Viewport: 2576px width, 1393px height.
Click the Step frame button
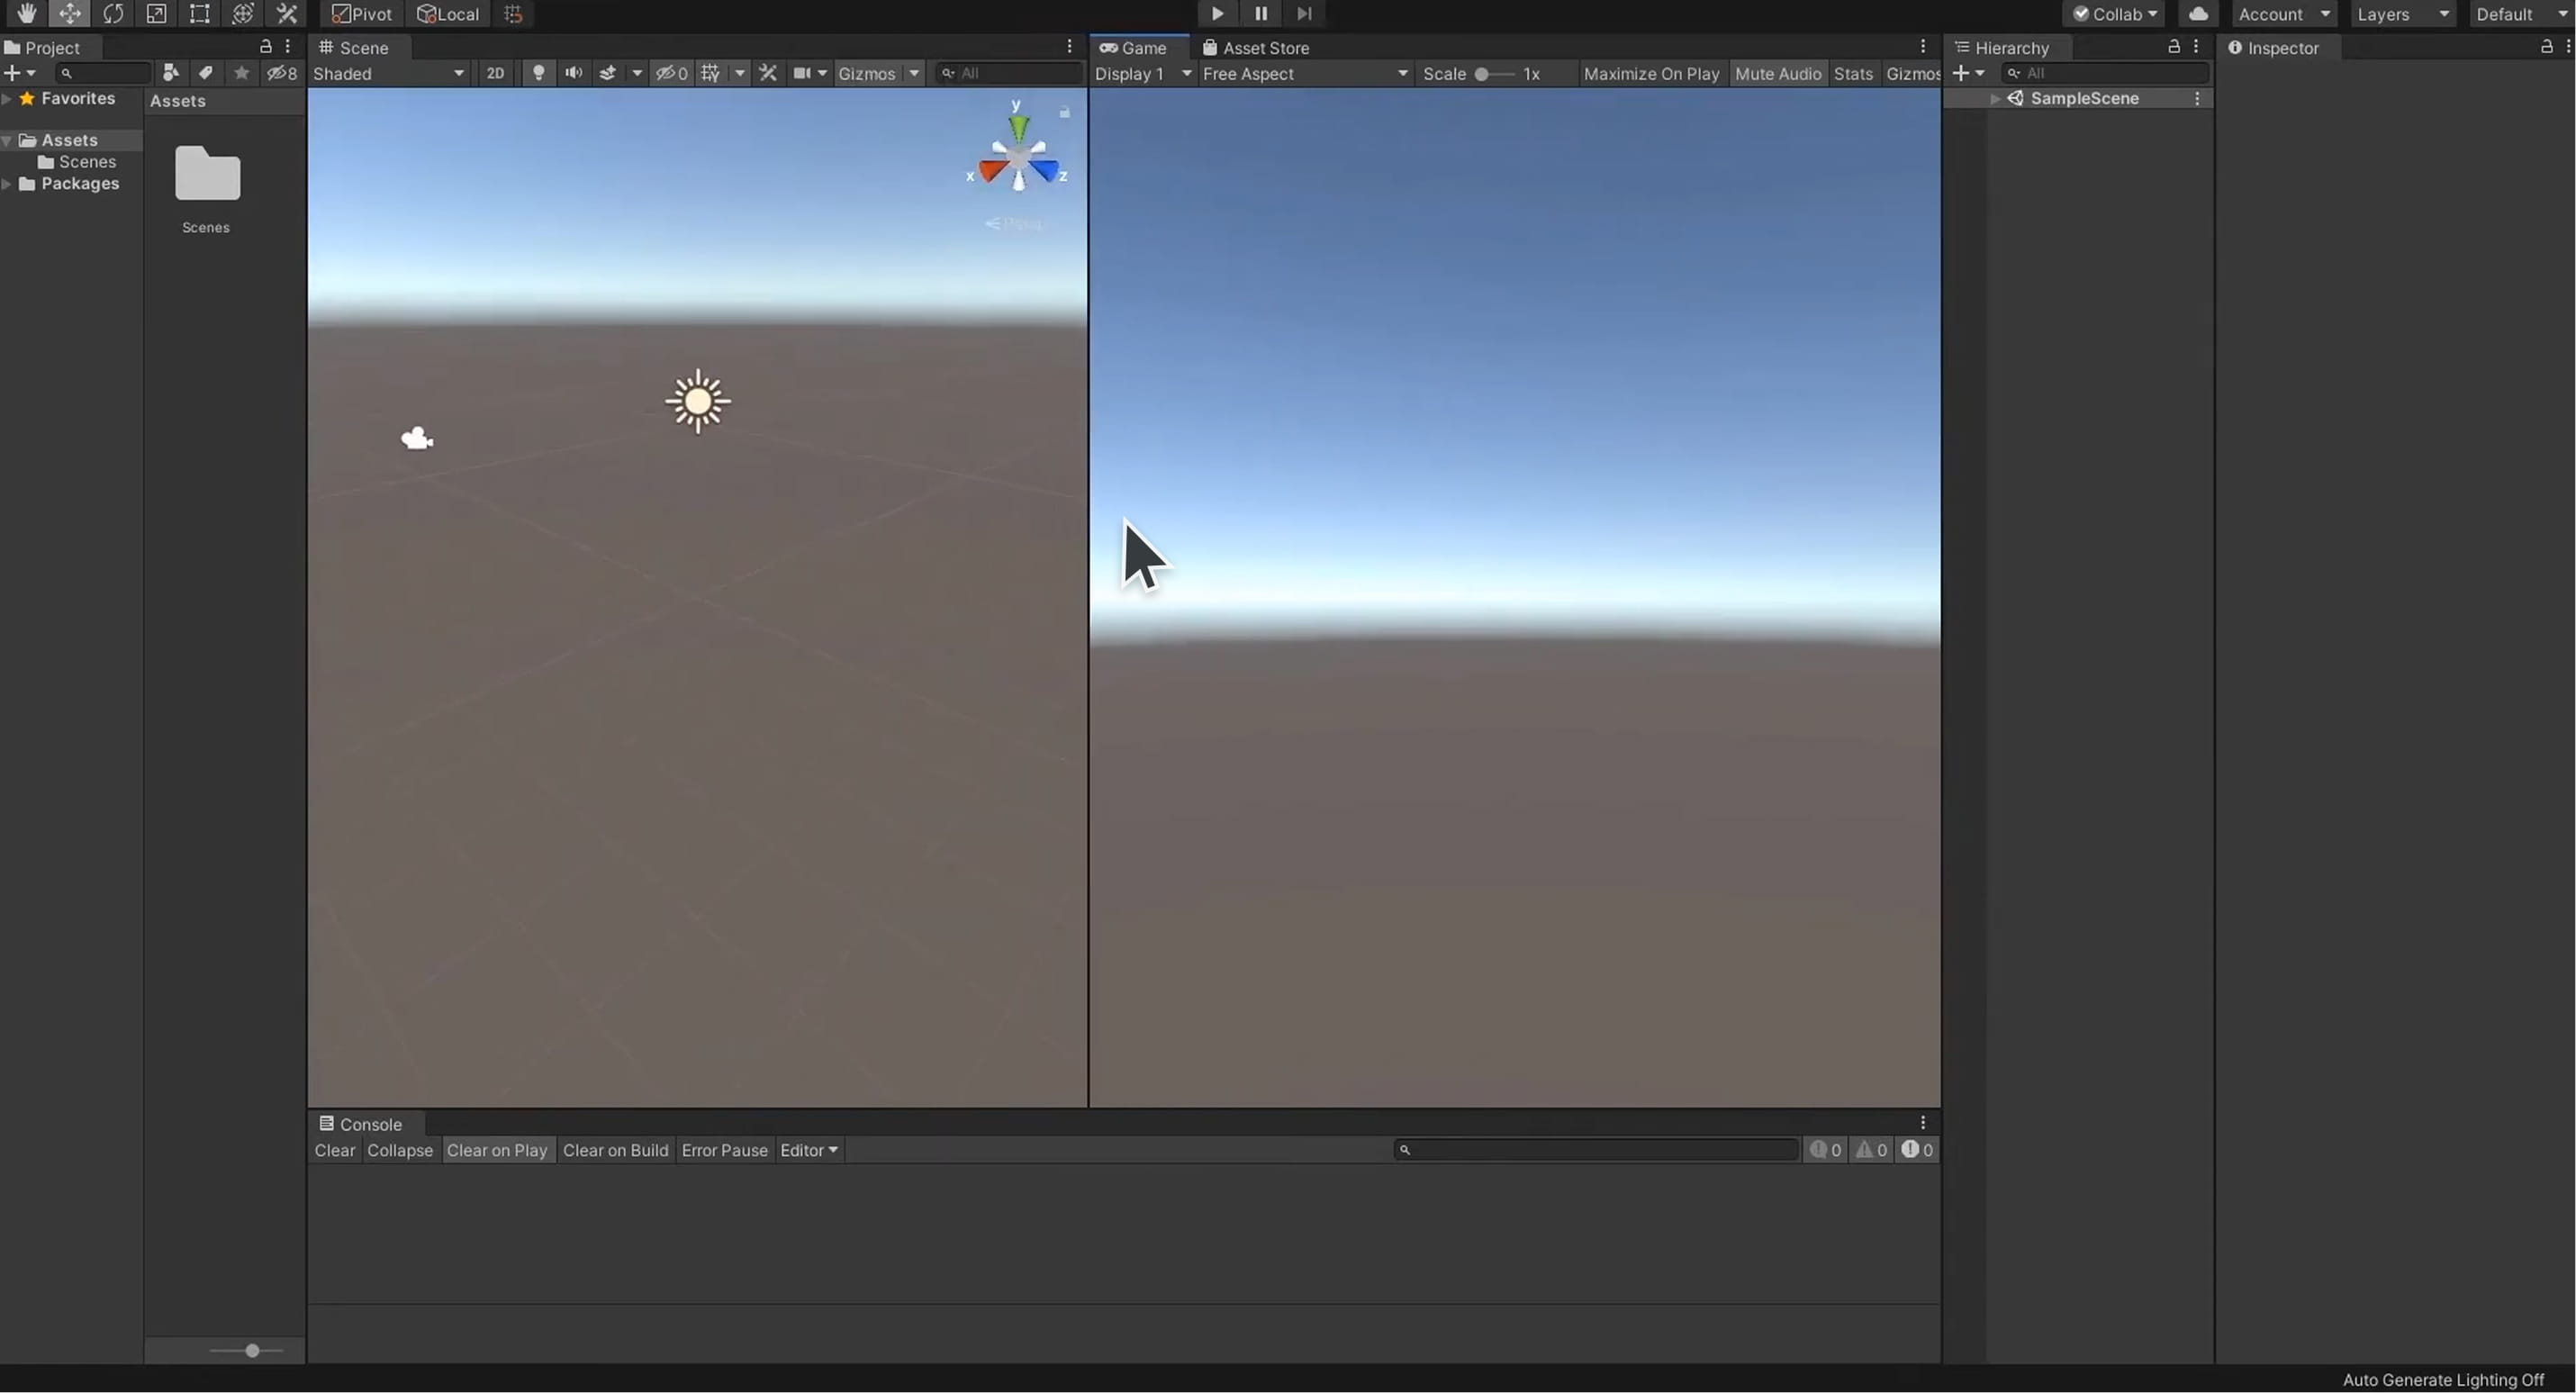pos(1304,13)
